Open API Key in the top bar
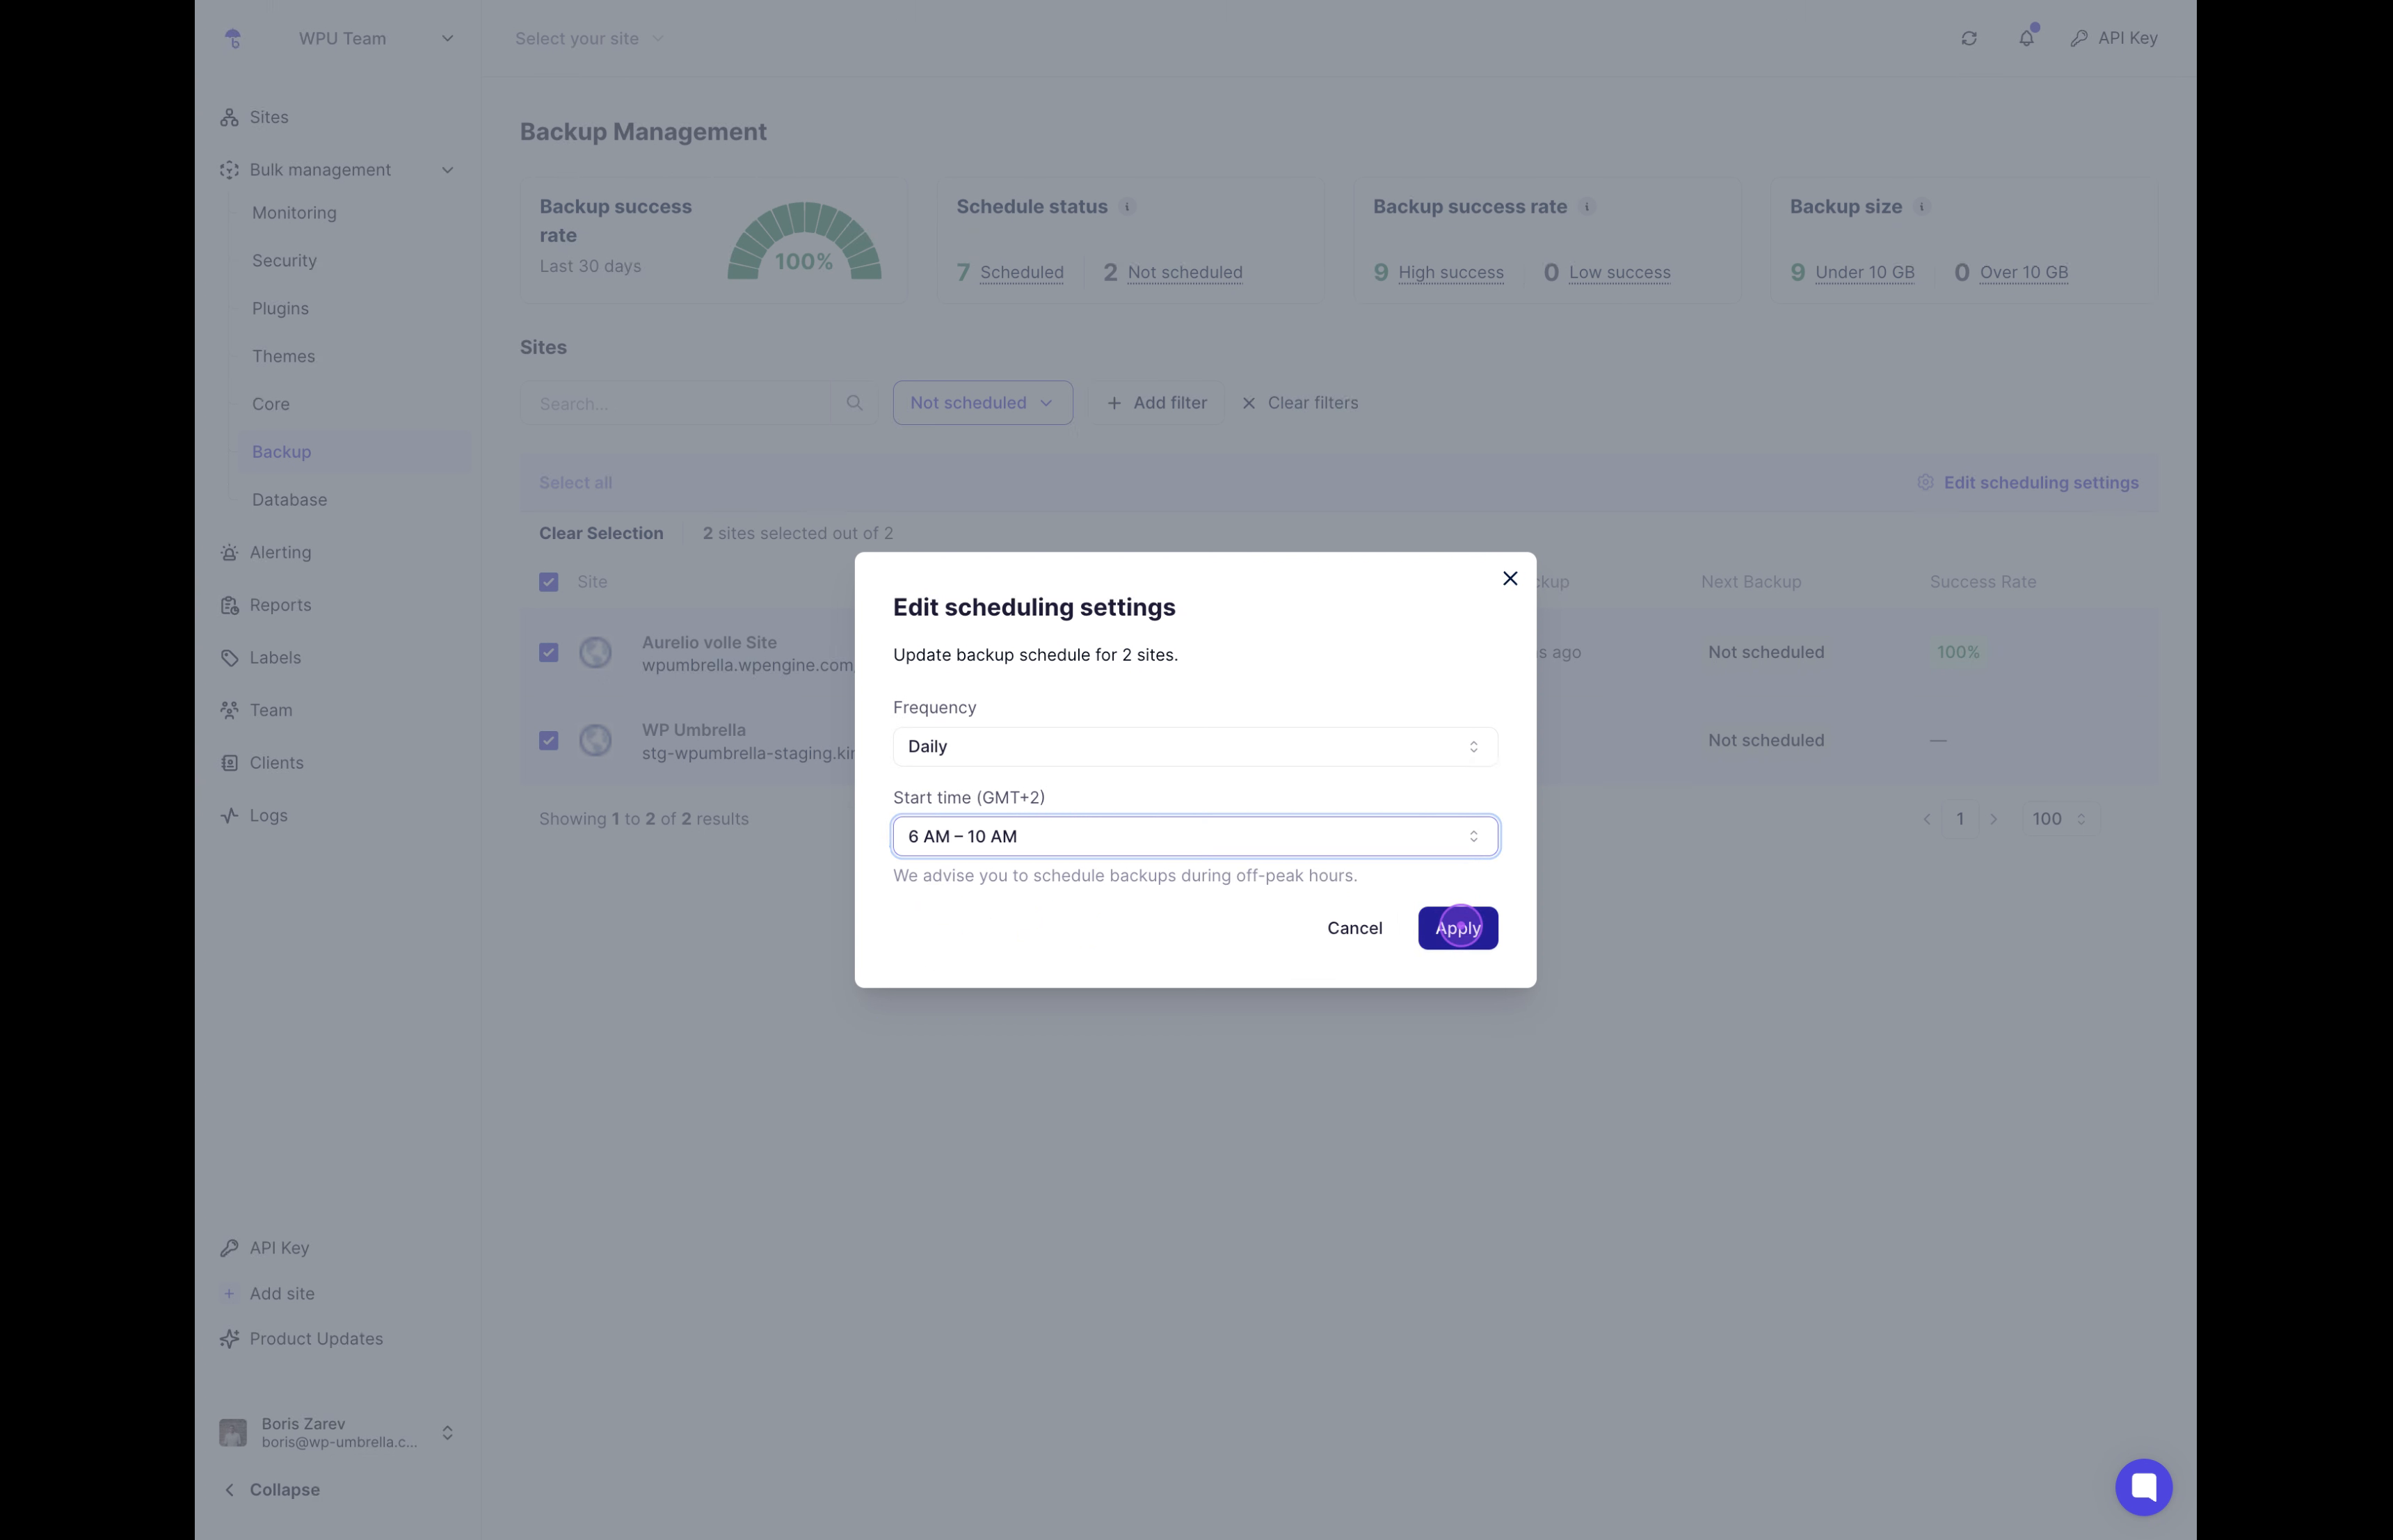 (2114, 38)
